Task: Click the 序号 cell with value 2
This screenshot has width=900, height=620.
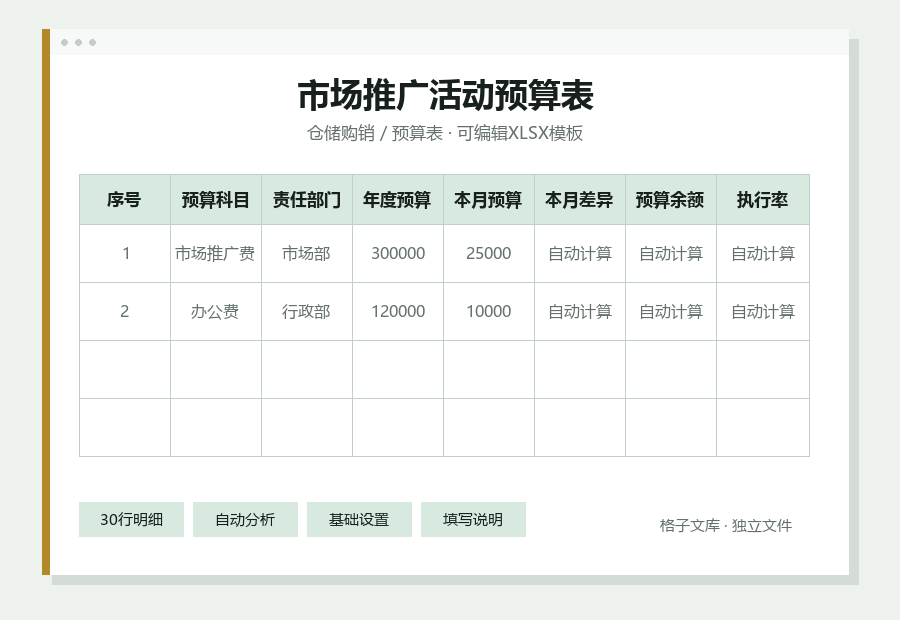Action: [125, 312]
